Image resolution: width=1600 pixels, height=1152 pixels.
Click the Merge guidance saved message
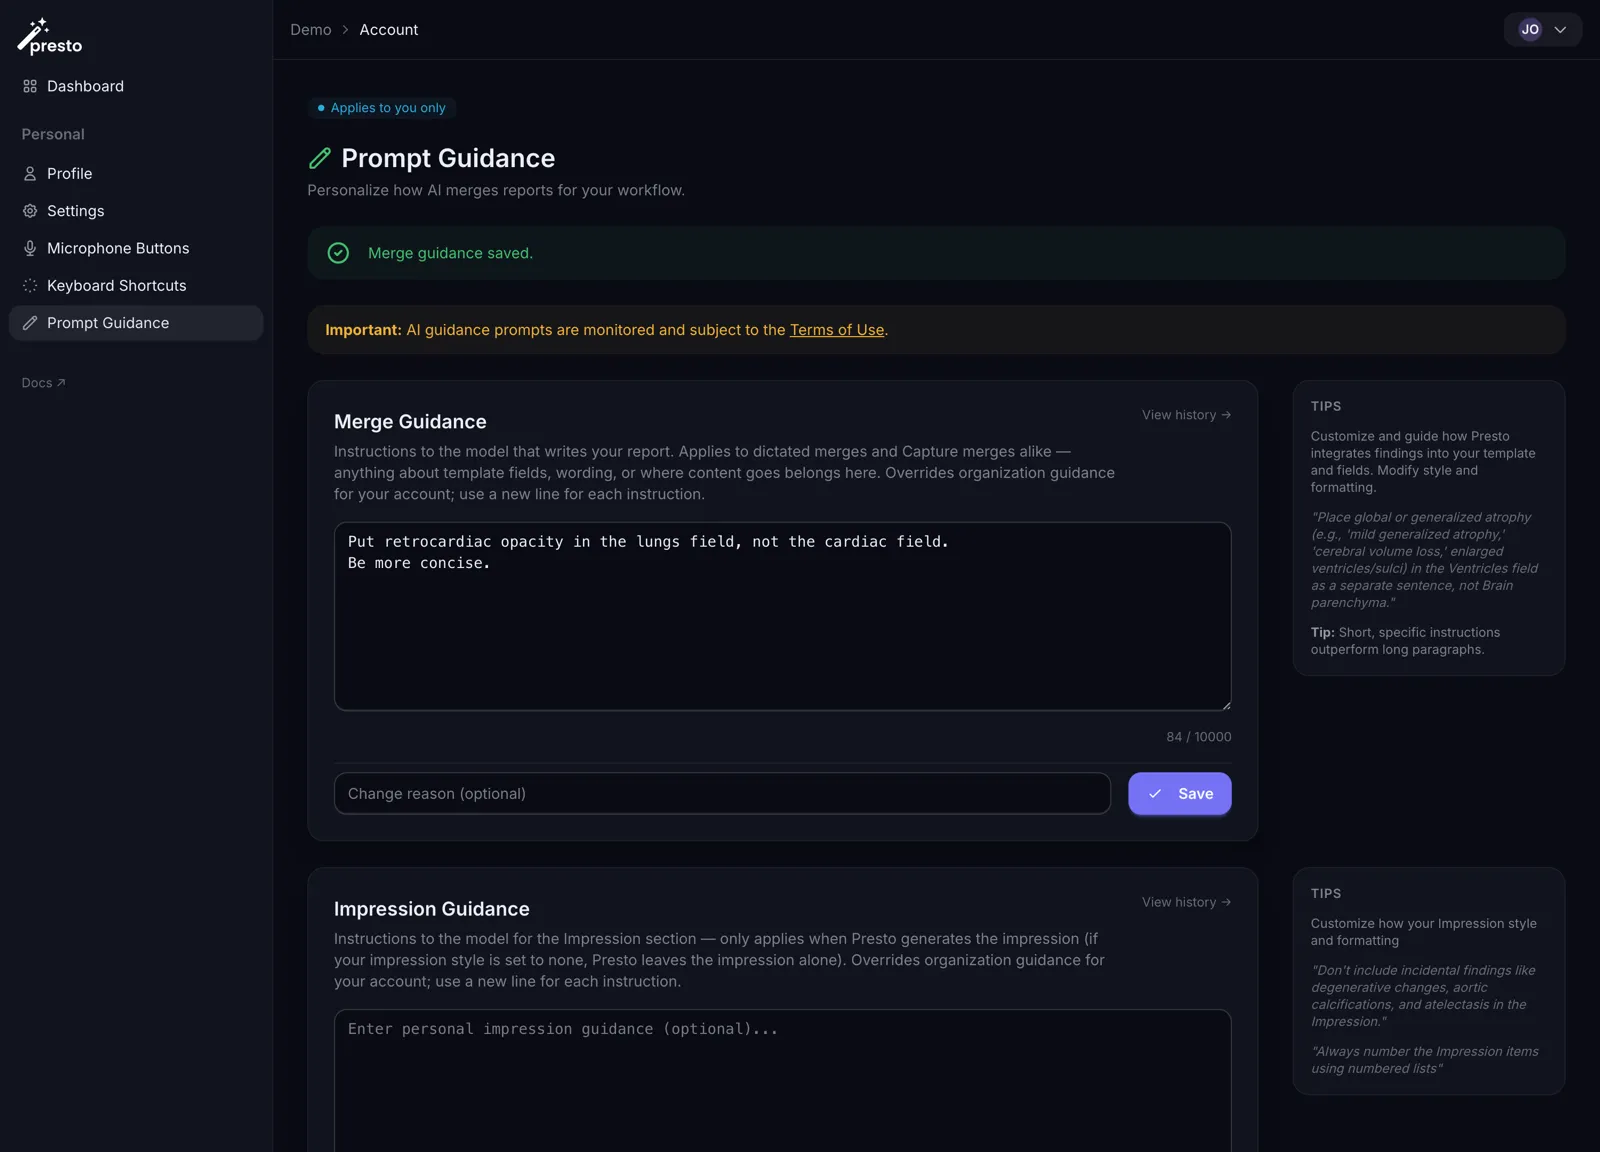450,253
